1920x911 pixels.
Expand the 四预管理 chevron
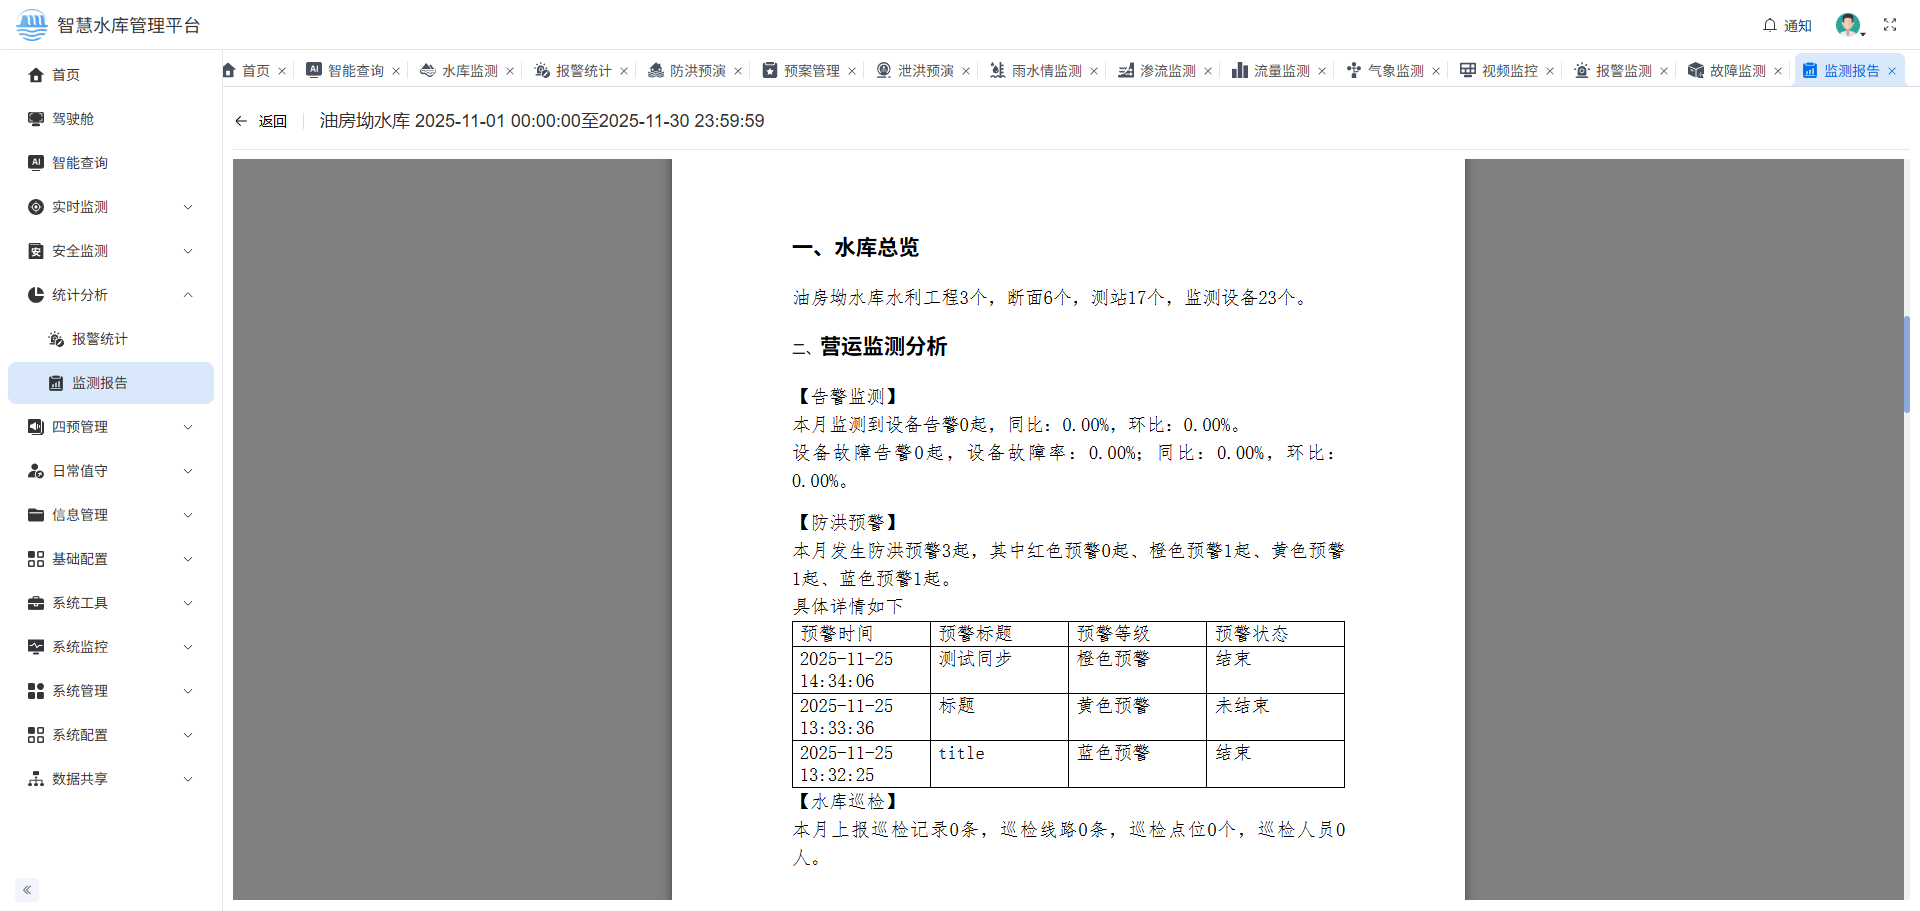(x=188, y=427)
